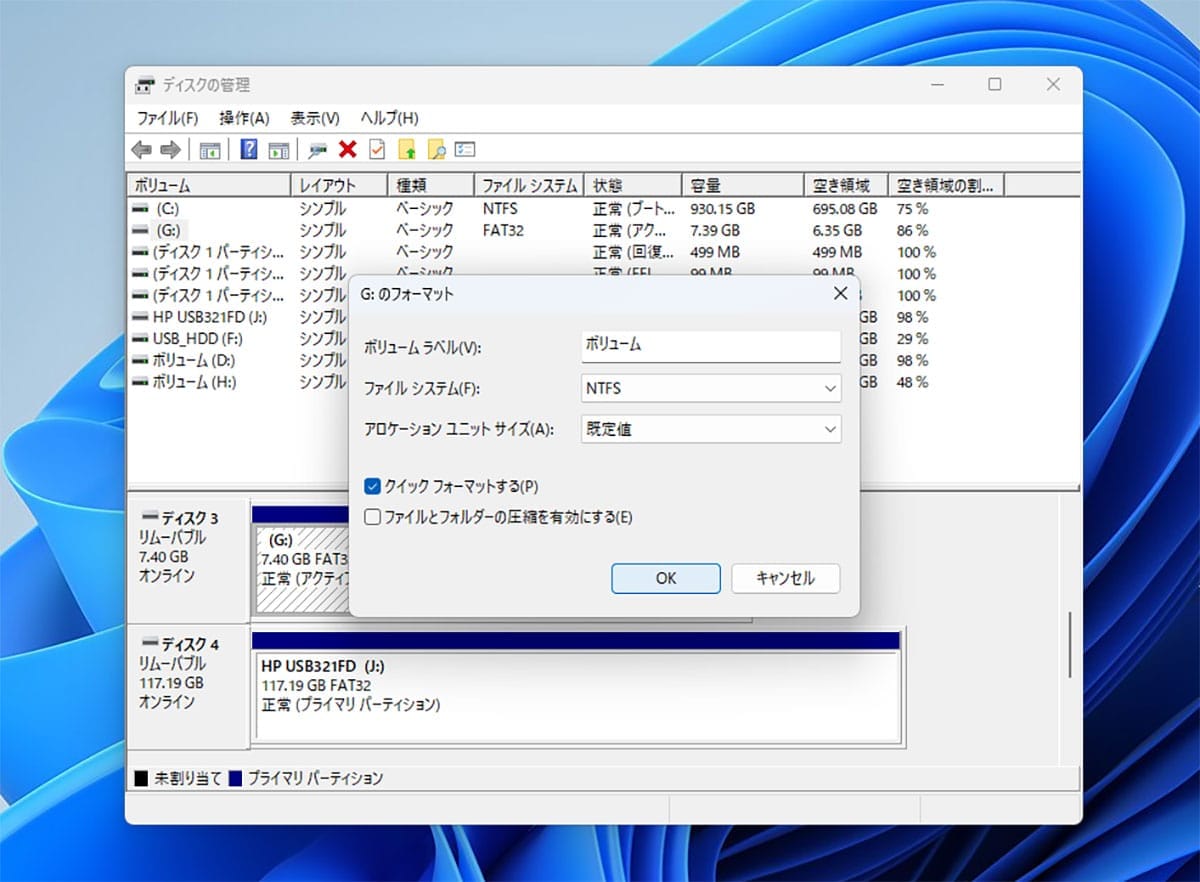Click the checklist settings toolbar icon
Viewport: 1200px width, 882px height.
[x=465, y=150]
